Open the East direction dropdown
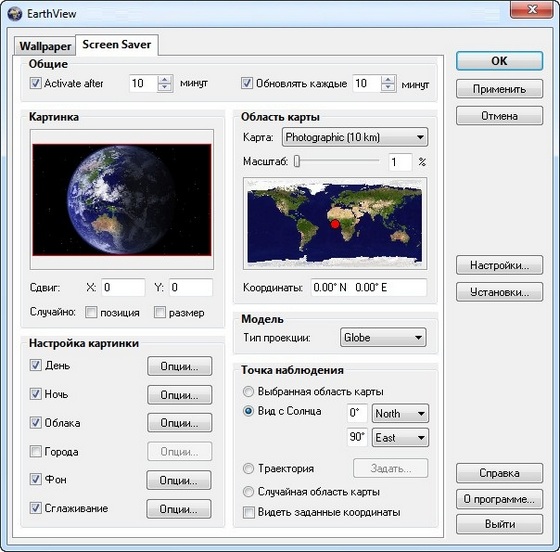The height and width of the screenshot is (552, 560). coord(400,438)
